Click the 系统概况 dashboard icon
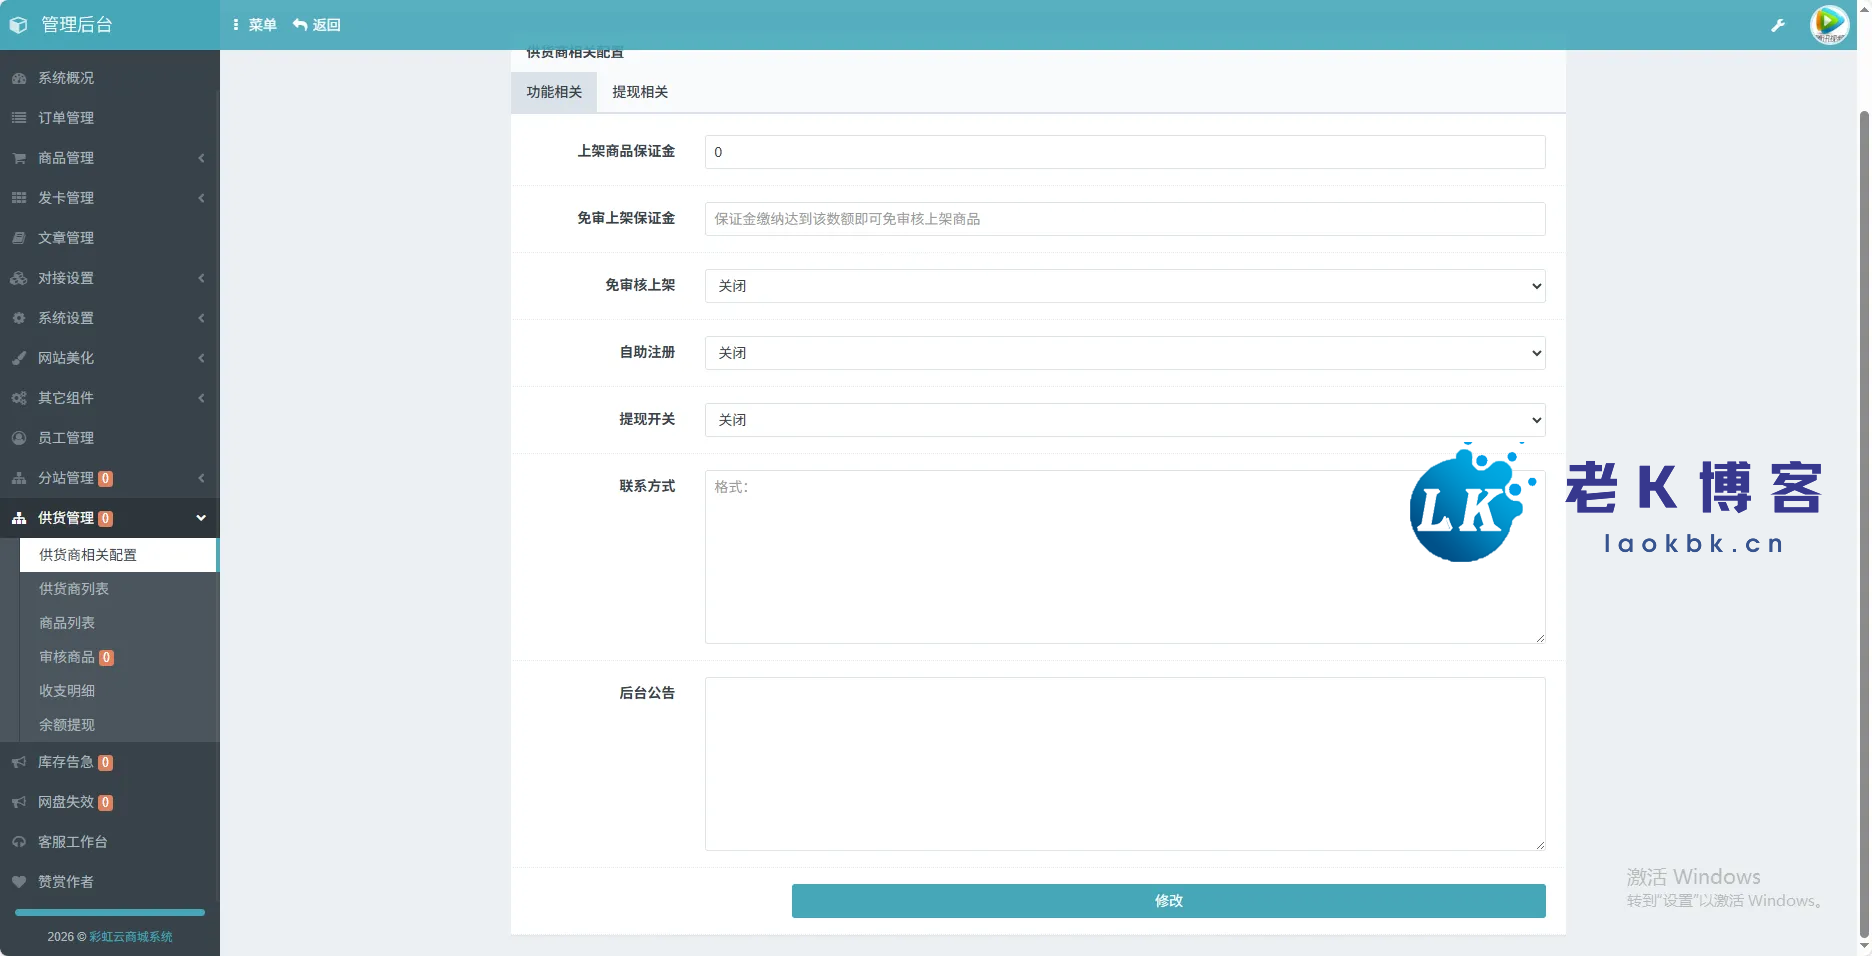 pyautogui.click(x=19, y=78)
